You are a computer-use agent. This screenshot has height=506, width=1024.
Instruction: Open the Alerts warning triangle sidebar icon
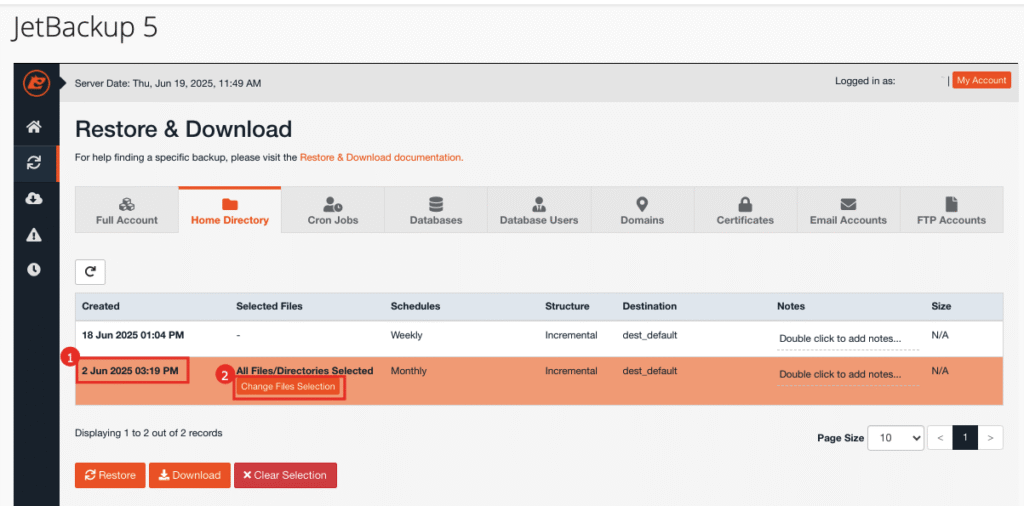(x=34, y=235)
